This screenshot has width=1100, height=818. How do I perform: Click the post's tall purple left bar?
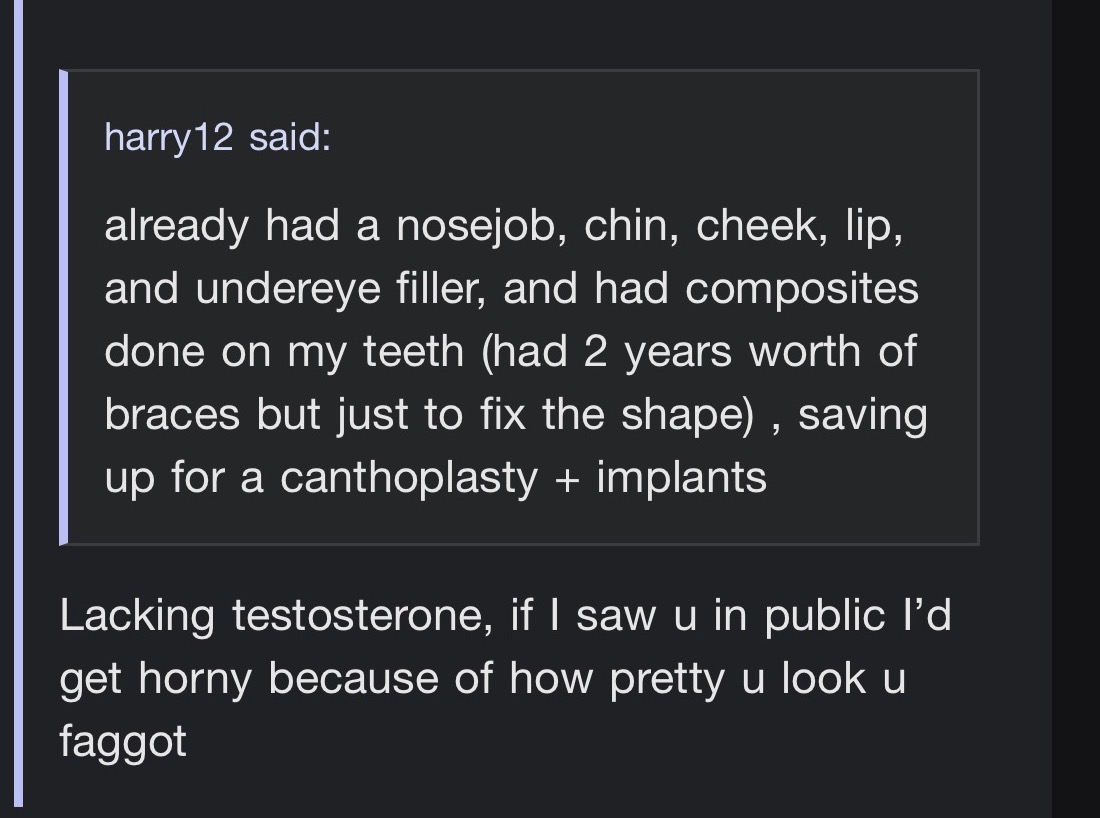(18, 400)
